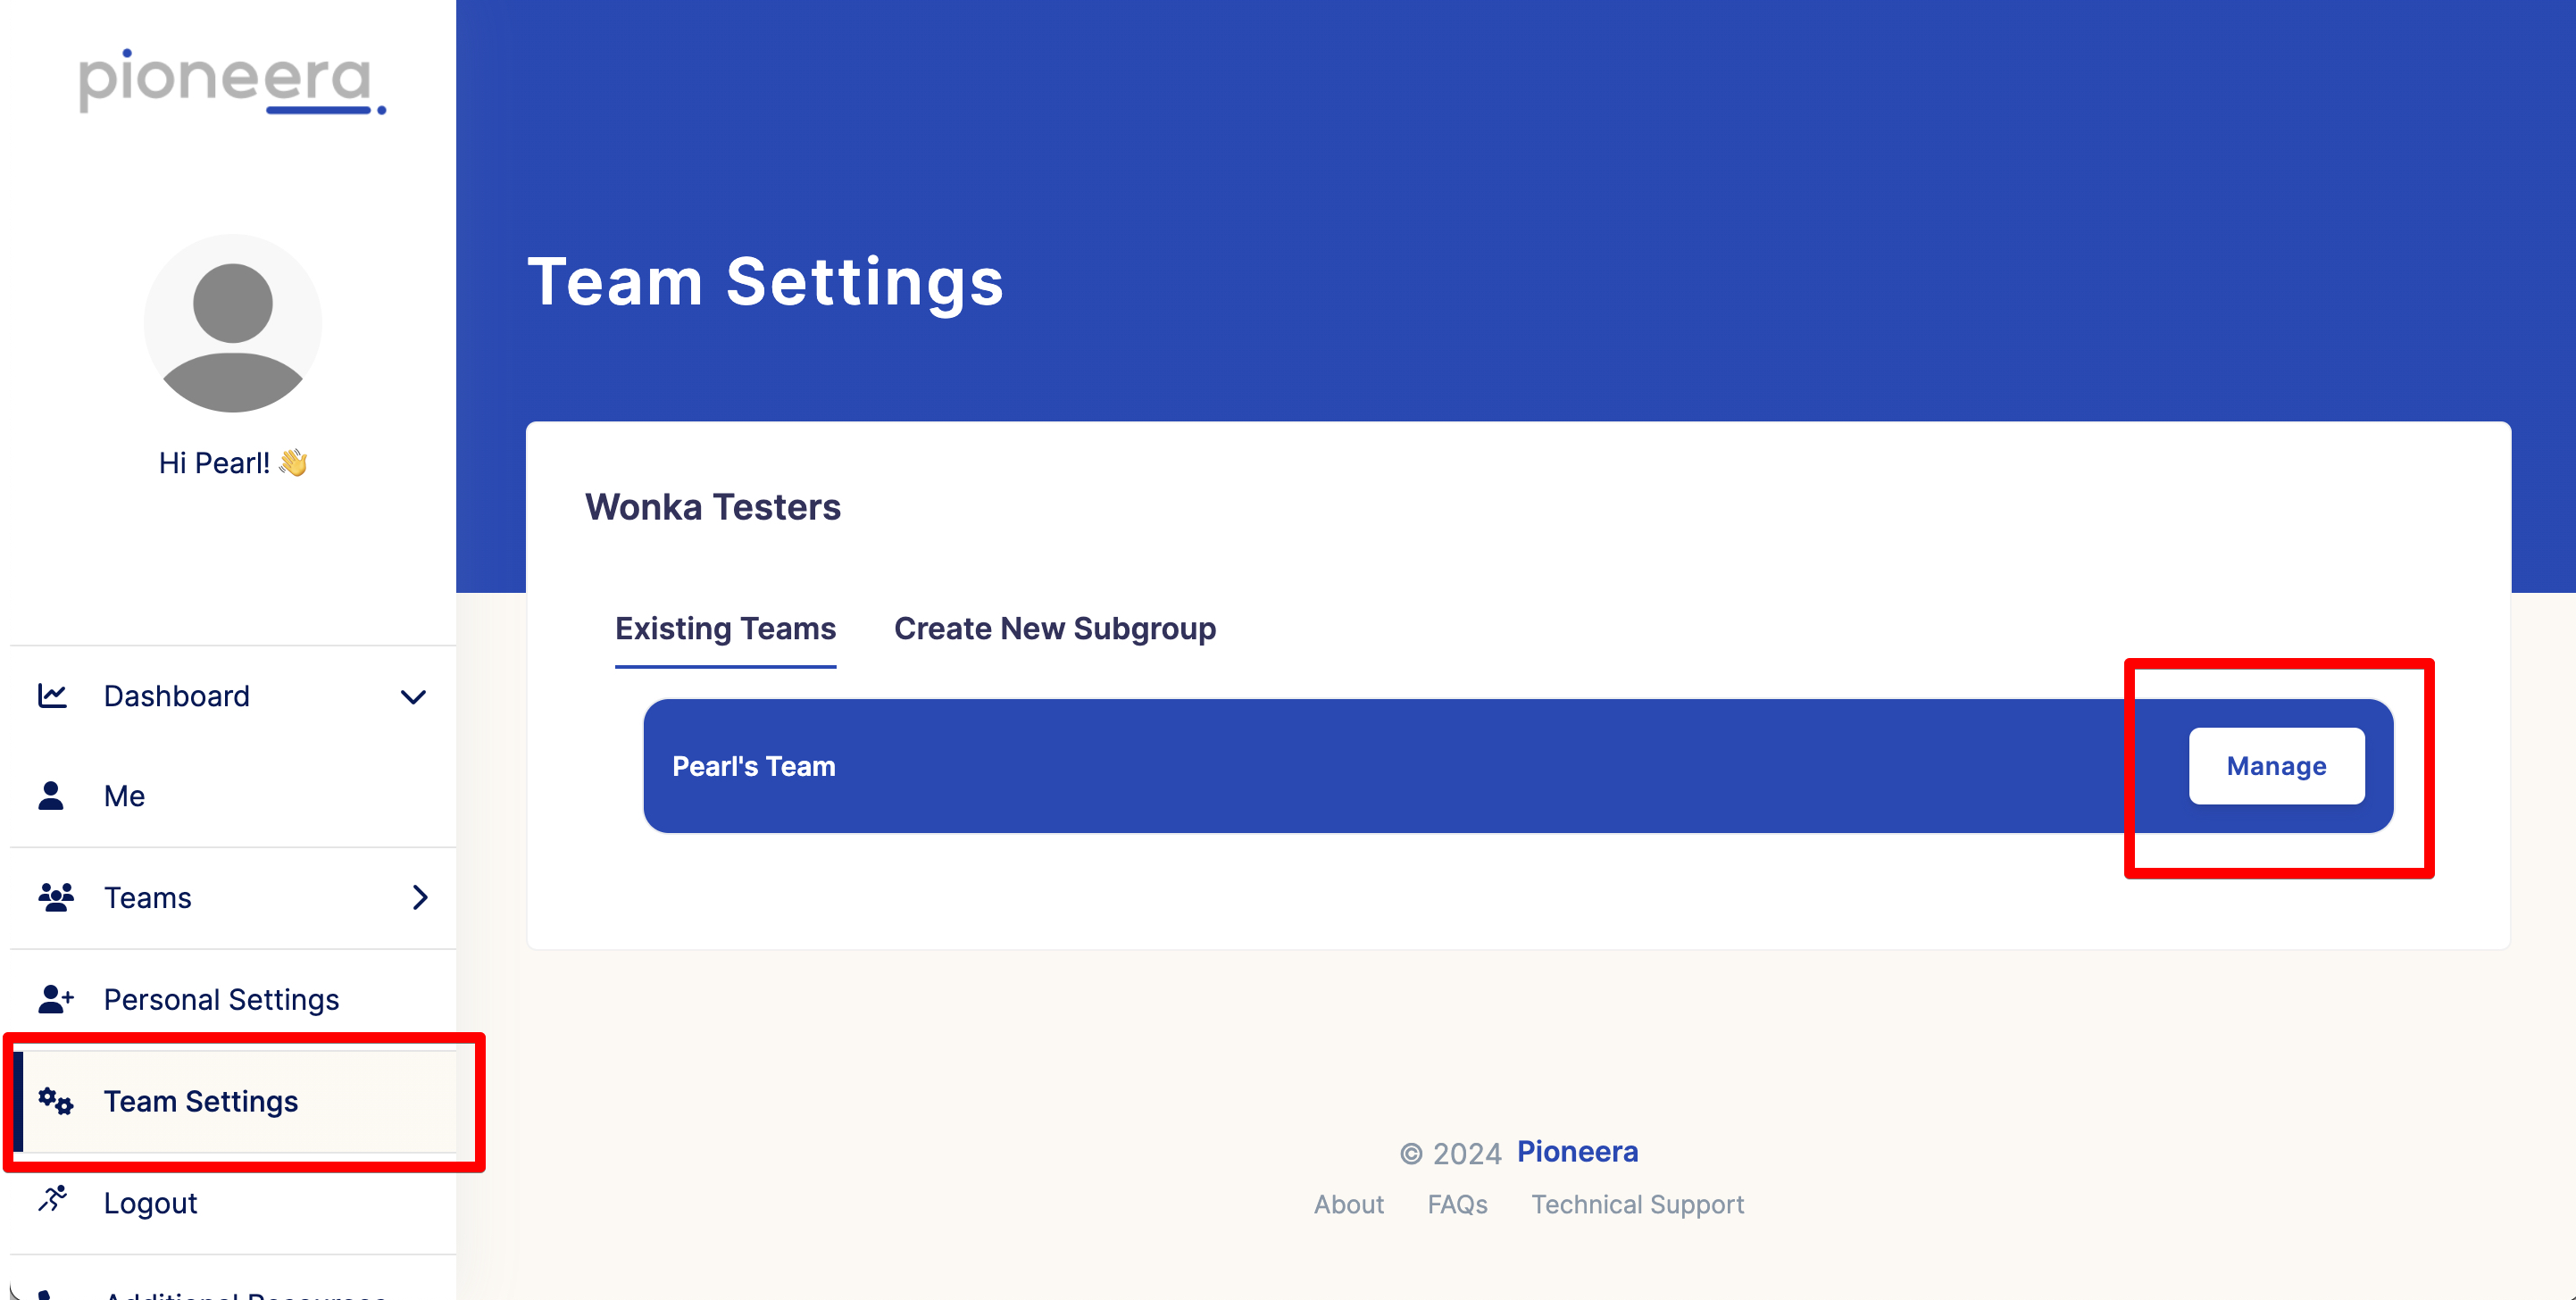This screenshot has width=2576, height=1300.
Task: Click the About footer link
Action: tap(1349, 1202)
